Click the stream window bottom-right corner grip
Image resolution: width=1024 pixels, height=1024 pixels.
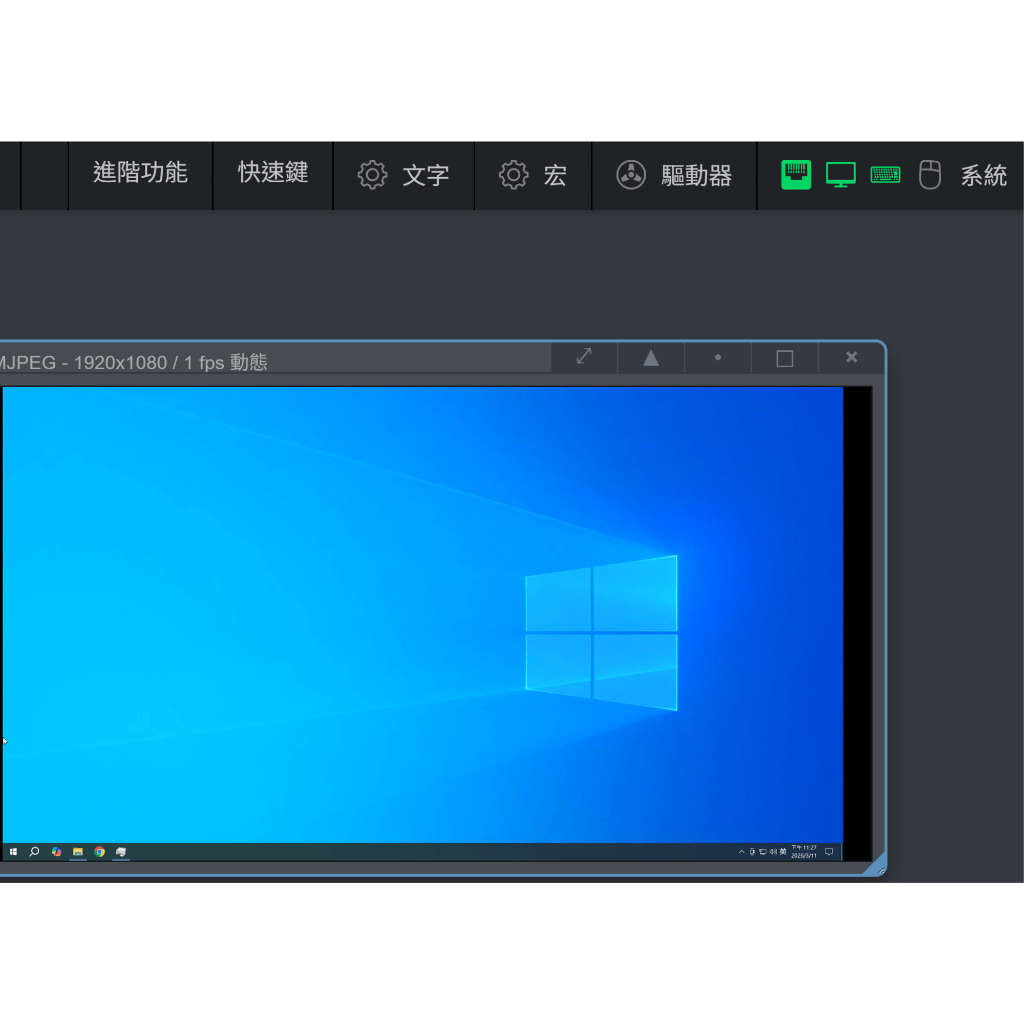pyautogui.click(x=876, y=864)
